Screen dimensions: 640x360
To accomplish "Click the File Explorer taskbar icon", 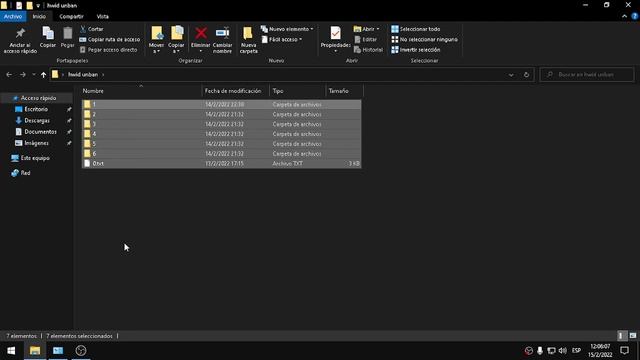I will click(35, 351).
